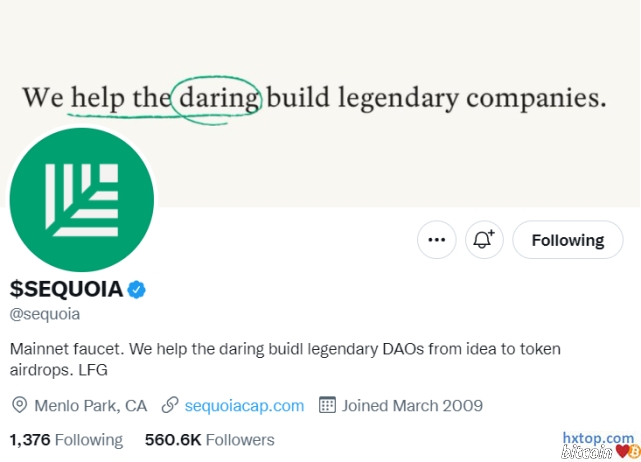
Task: Click the hxtop.com watermark text
Action: coord(597,438)
